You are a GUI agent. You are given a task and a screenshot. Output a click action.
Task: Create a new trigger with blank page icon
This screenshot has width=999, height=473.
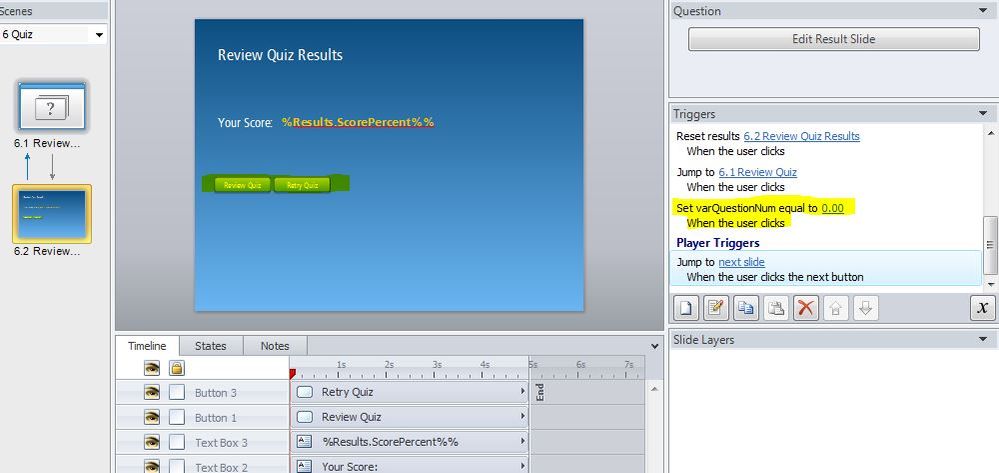tap(685, 309)
